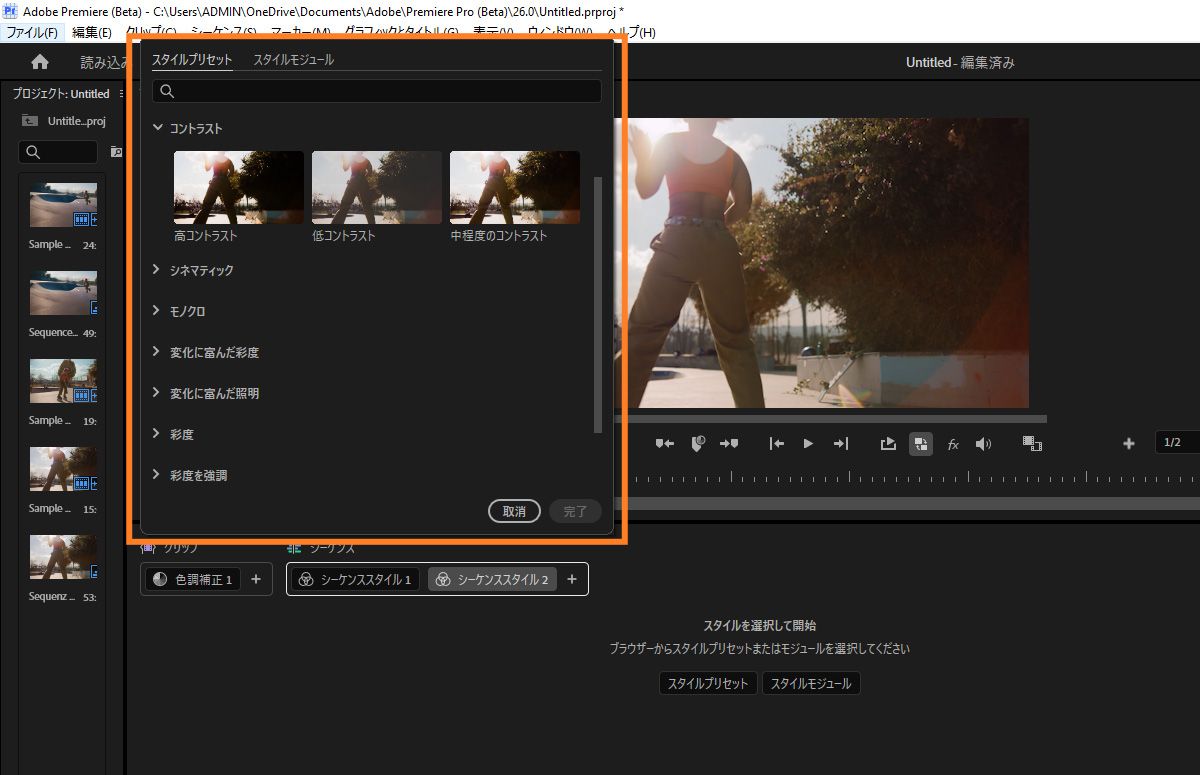
Task: Toggle the highlighted comparison view button
Action: point(921,444)
